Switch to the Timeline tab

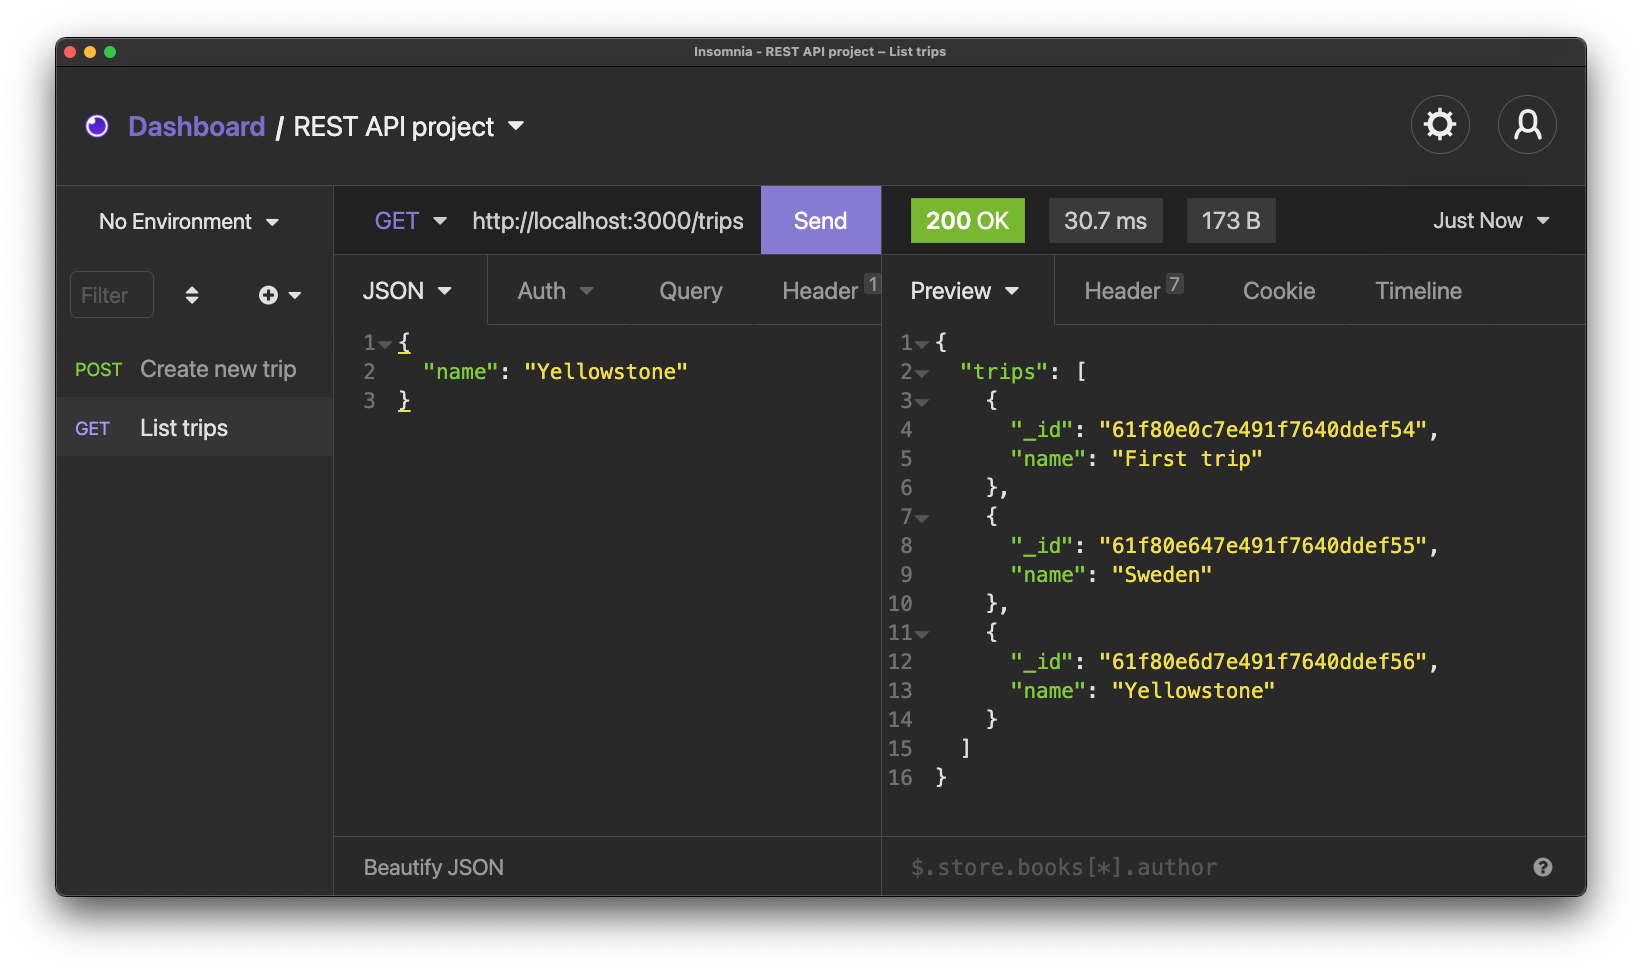1417,291
